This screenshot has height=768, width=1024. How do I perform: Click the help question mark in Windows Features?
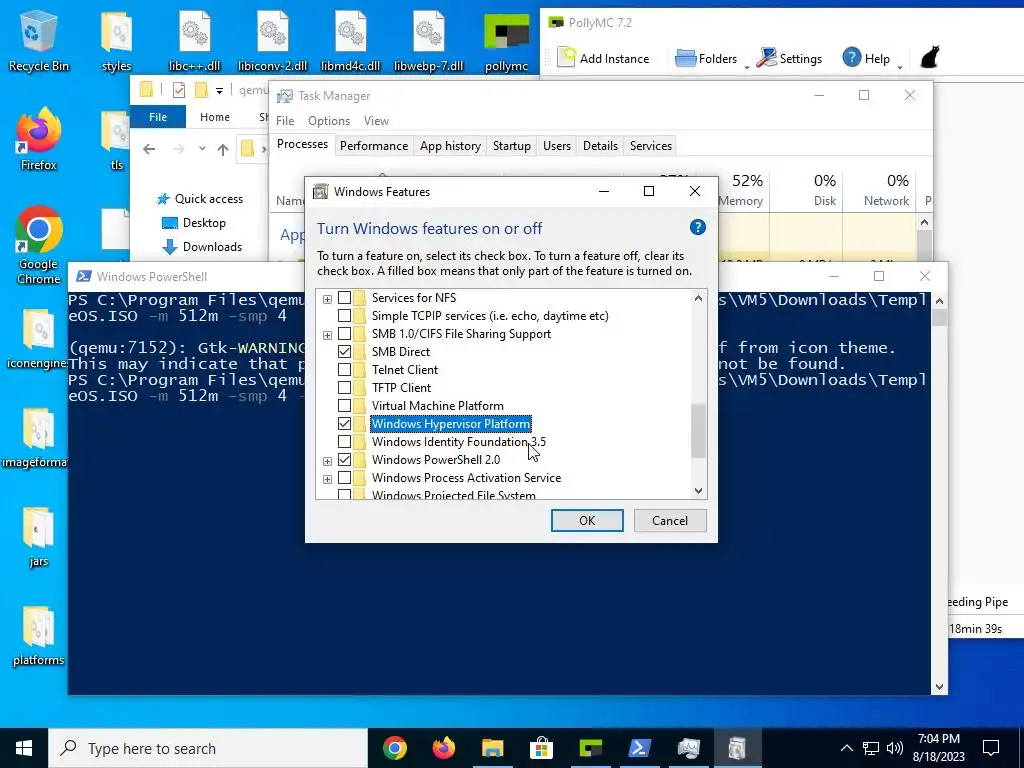tap(697, 227)
